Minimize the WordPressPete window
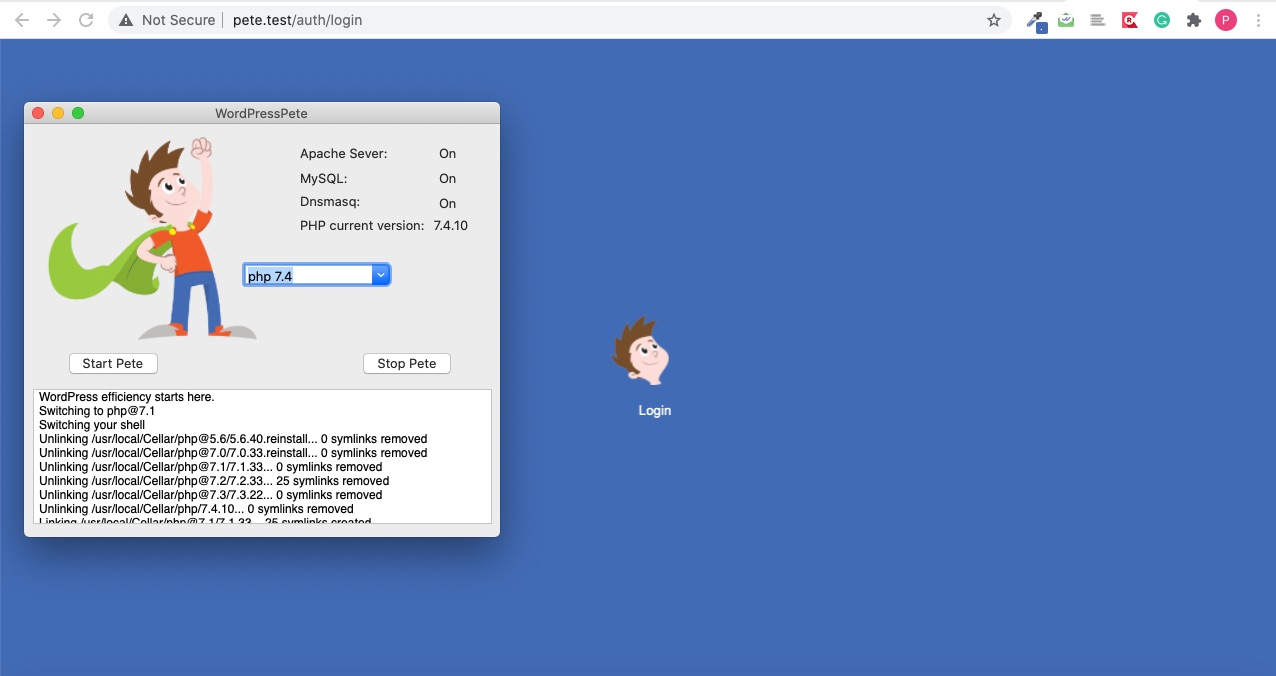The image size is (1276, 676). coord(58,113)
